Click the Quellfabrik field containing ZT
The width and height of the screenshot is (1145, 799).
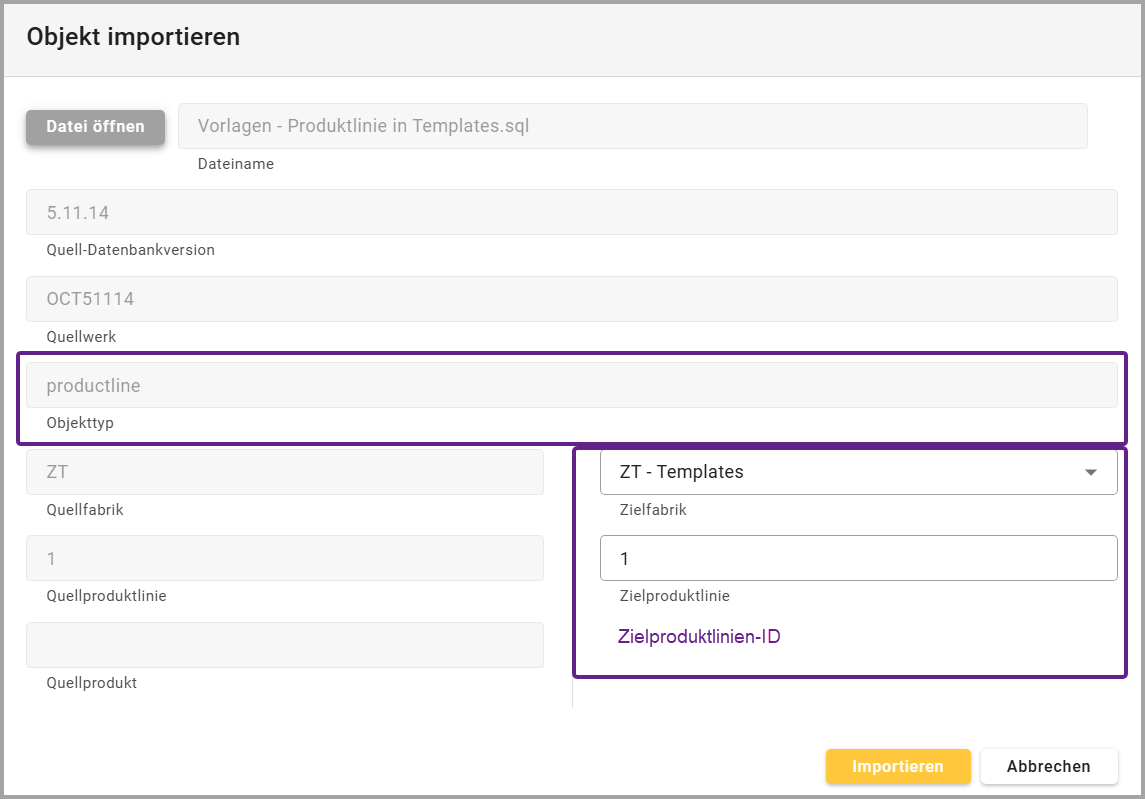pos(284,472)
